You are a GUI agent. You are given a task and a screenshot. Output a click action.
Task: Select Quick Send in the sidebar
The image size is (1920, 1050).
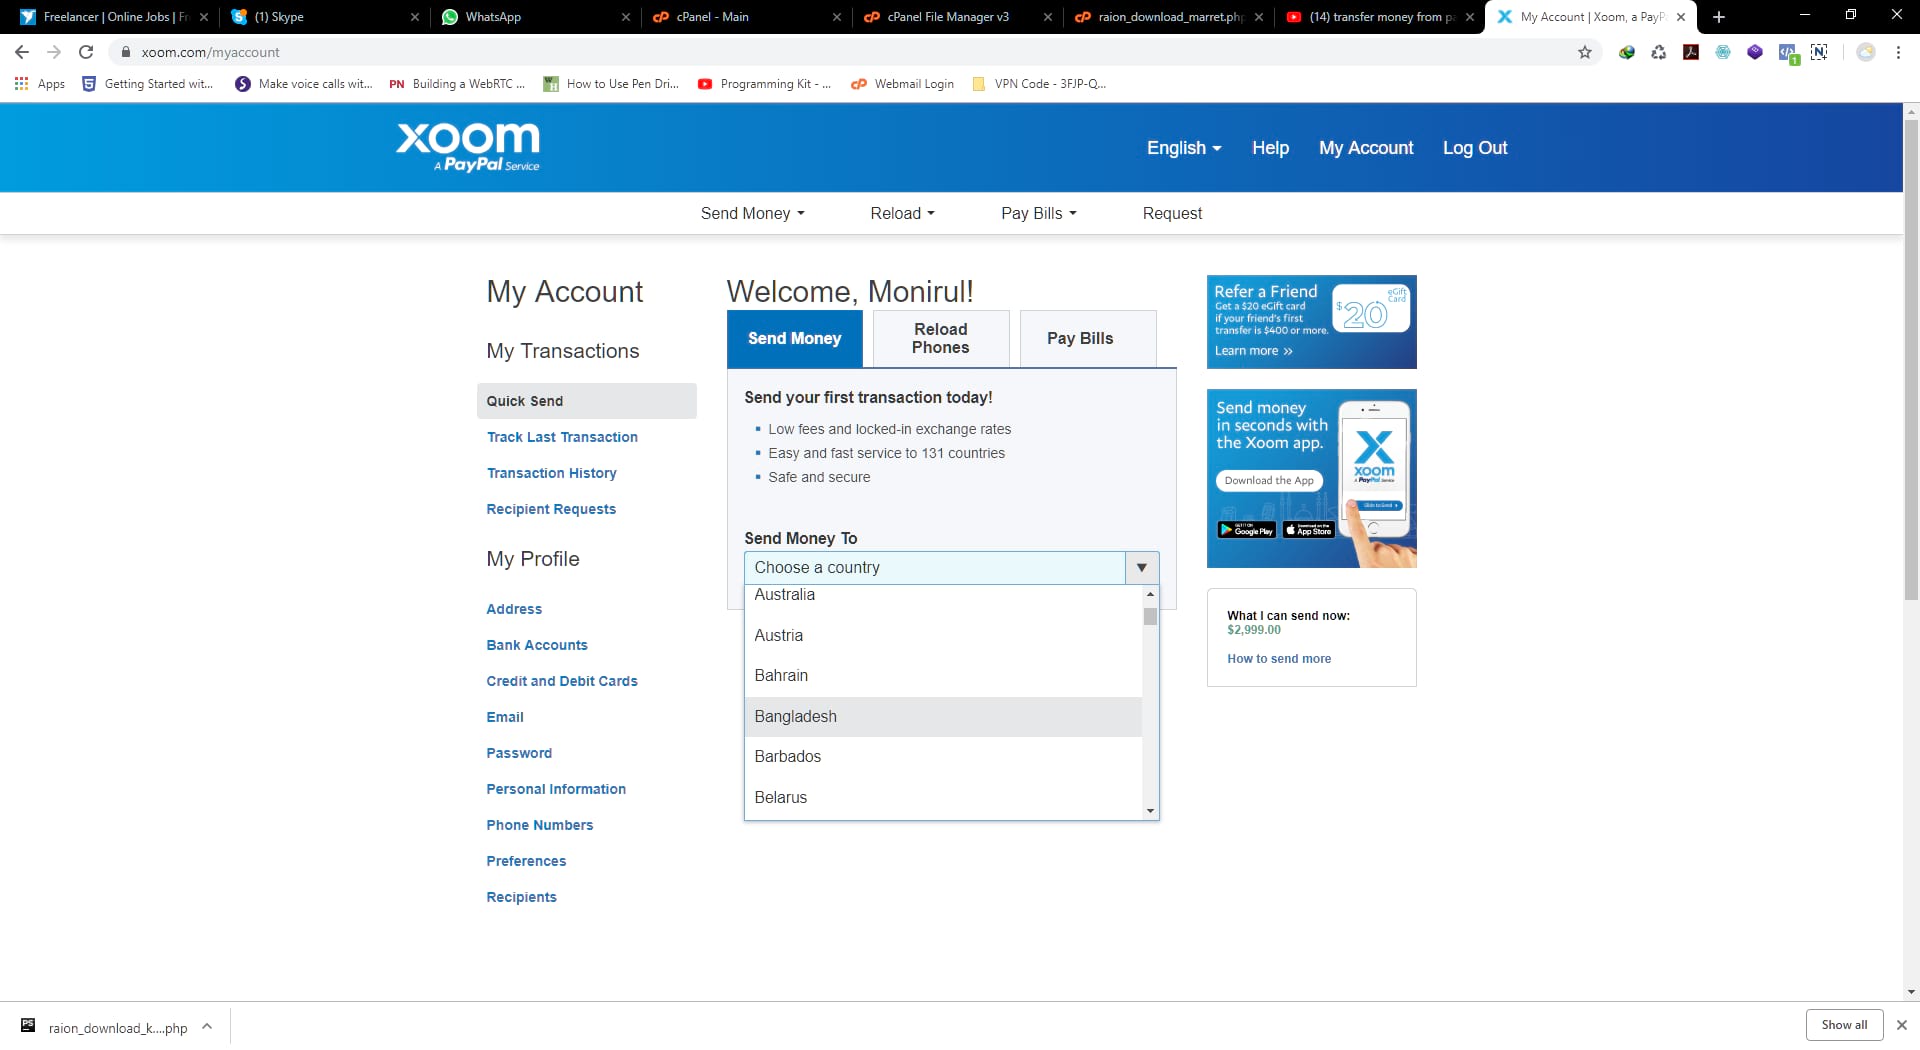tap(587, 401)
